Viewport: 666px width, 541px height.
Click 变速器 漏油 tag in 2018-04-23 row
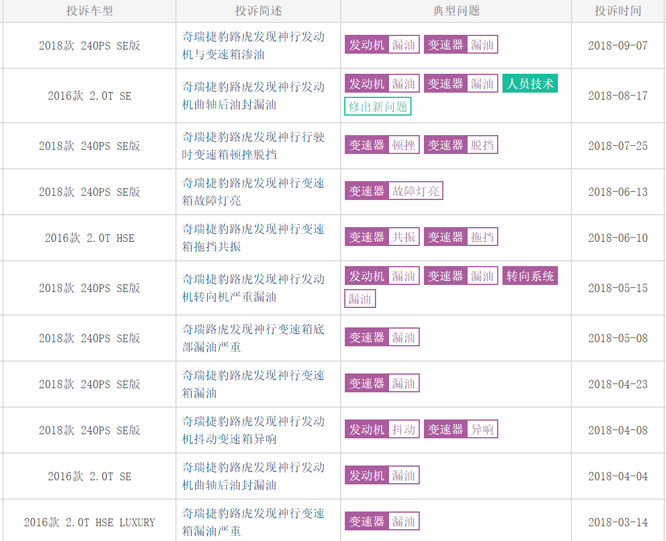[x=382, y=383]
